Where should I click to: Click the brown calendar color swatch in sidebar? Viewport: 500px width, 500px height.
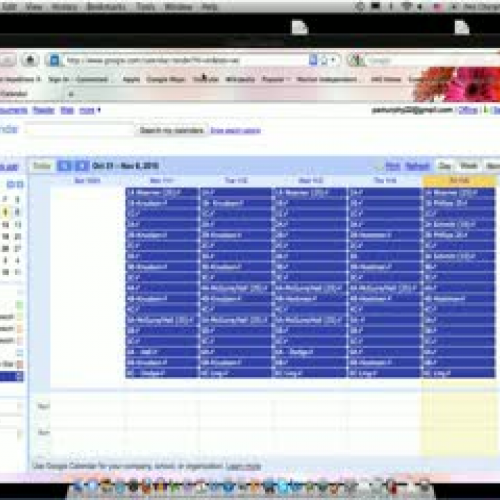(x=20, y=364)
